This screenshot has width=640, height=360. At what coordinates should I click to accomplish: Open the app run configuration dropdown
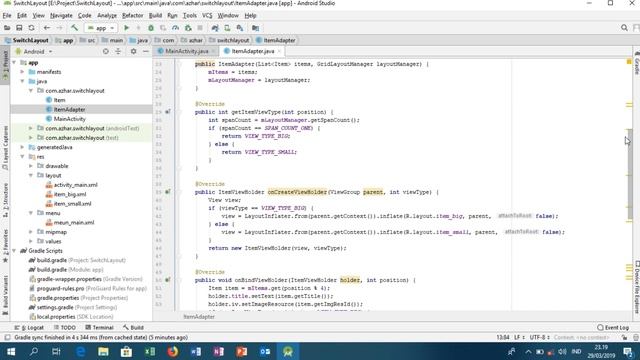pos(100,28)
